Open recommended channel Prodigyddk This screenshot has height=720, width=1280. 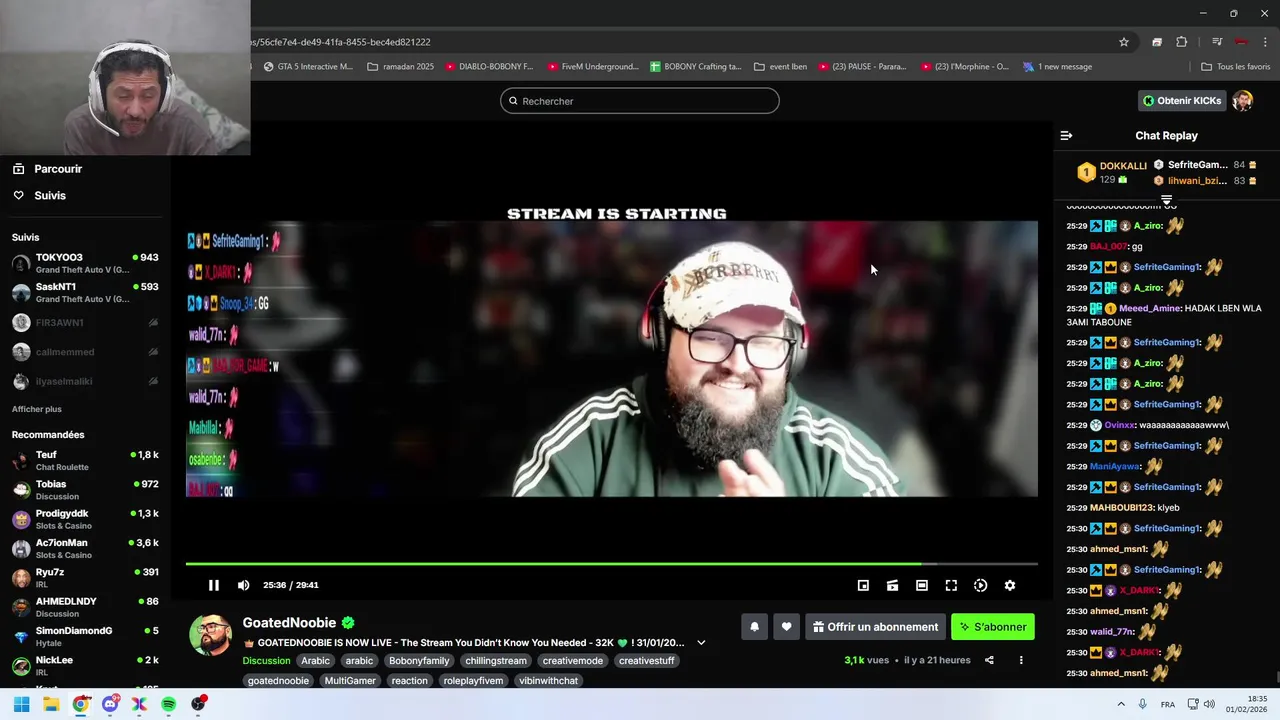85,519
